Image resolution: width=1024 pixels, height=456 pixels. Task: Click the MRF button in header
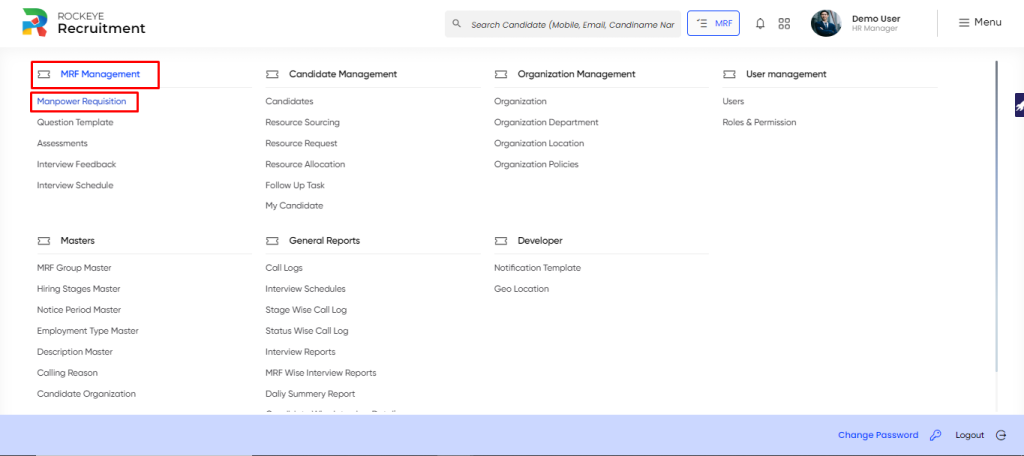click(x=713, y=23)
